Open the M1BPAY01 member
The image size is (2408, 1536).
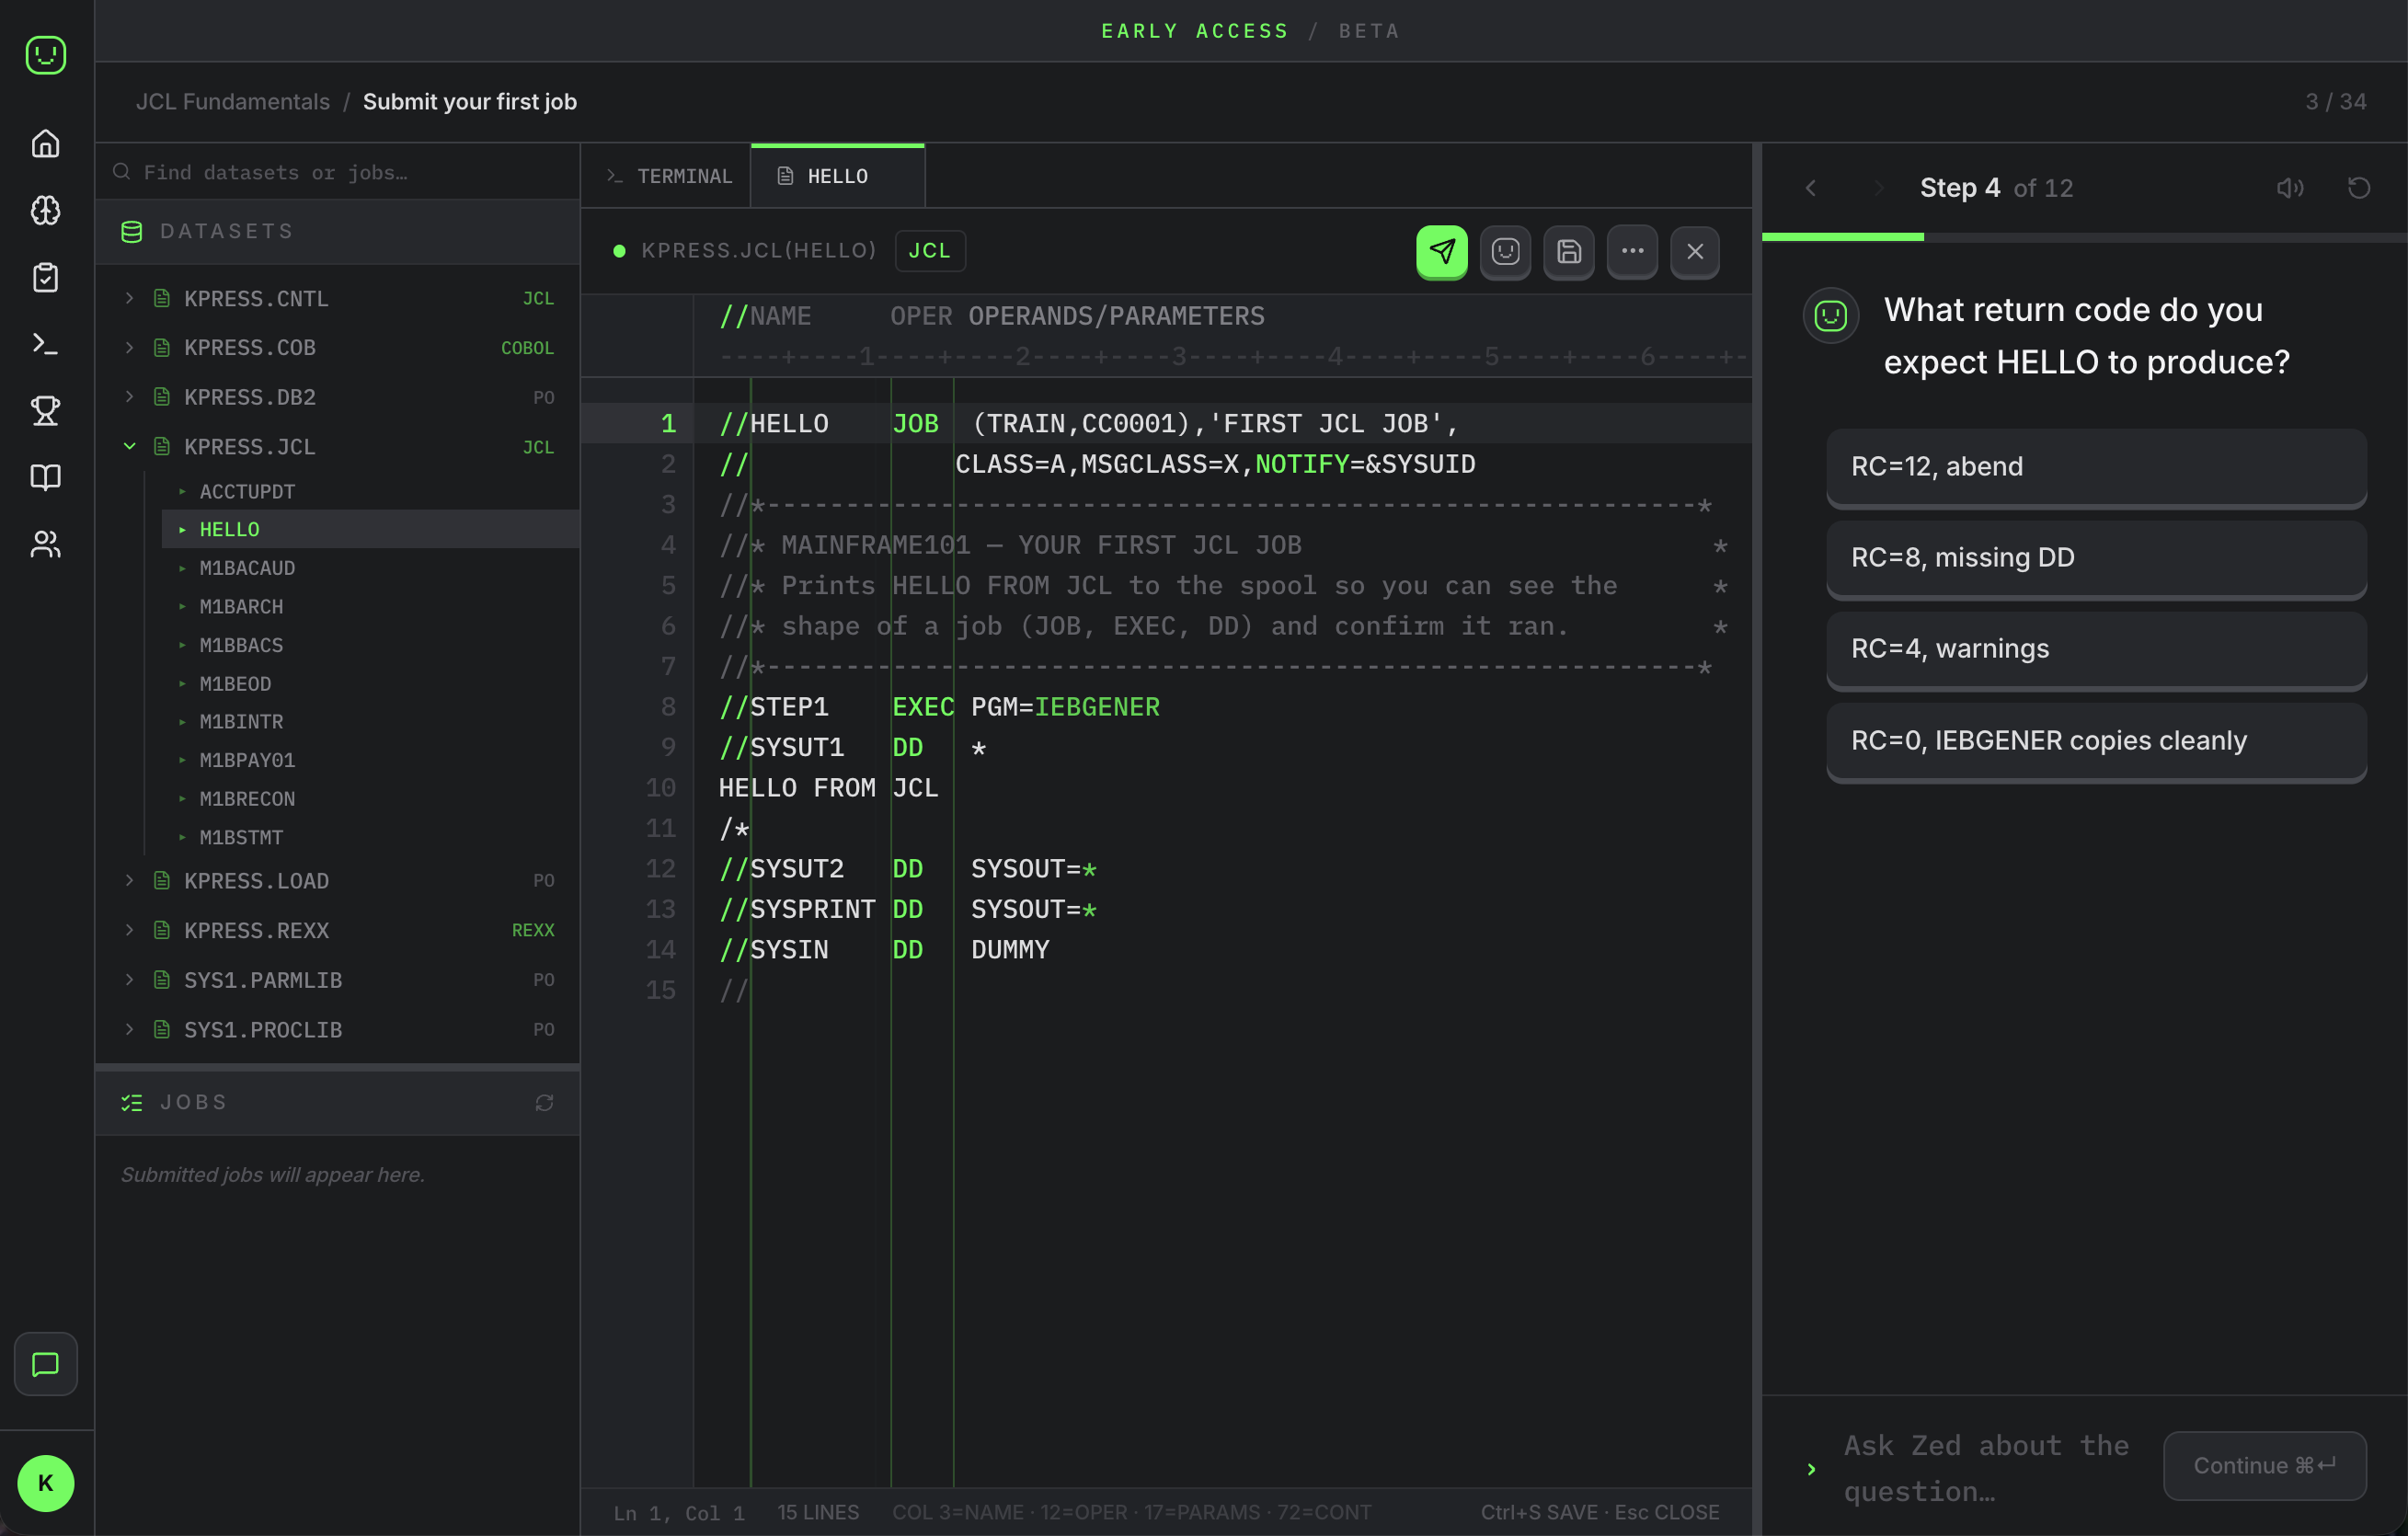coord(370,760)
